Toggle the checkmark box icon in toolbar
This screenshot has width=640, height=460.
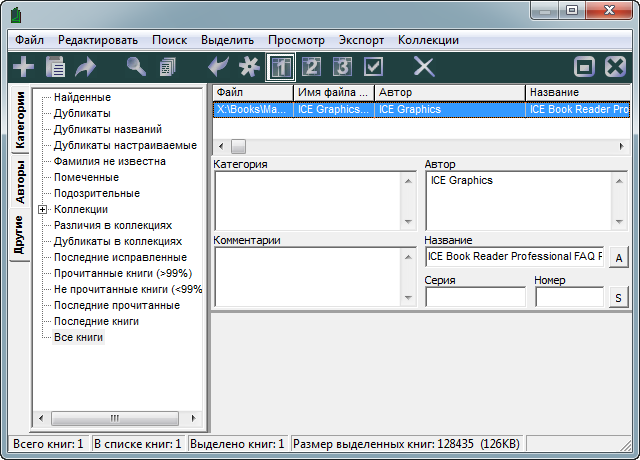pyautogui.click(x=374, y=67)
